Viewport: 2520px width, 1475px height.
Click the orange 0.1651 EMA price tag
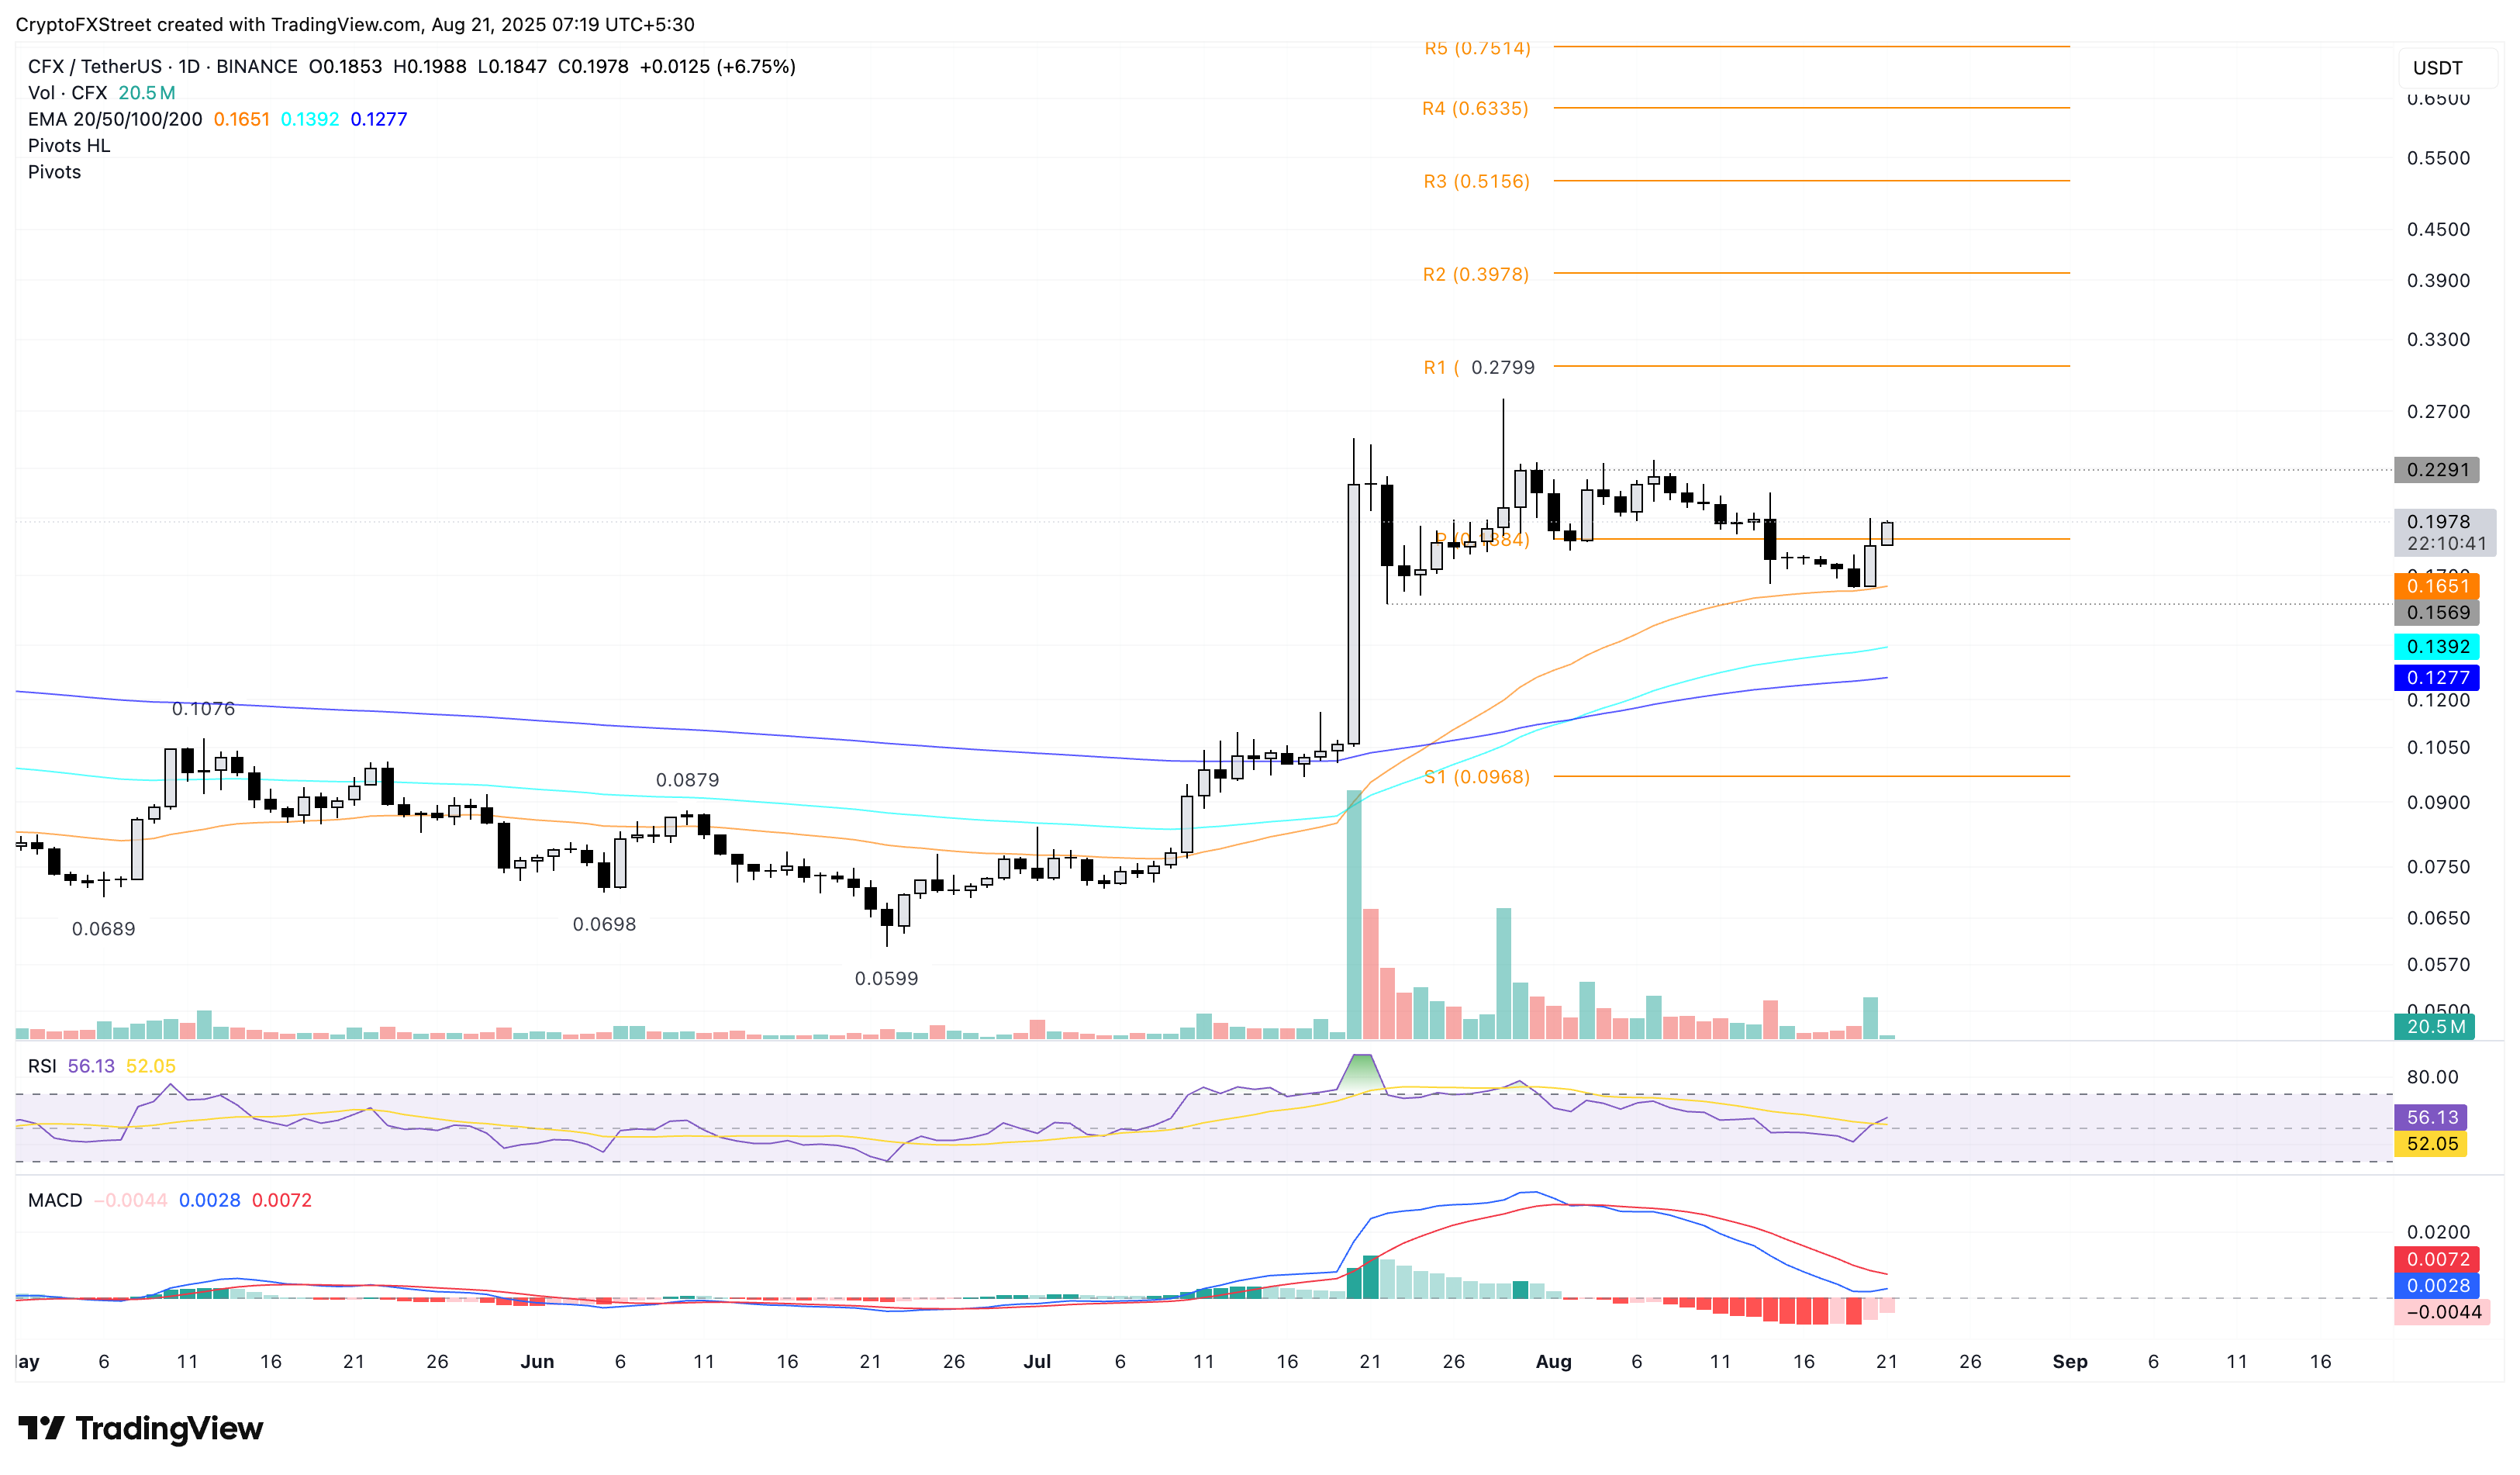pos(2436,586)
